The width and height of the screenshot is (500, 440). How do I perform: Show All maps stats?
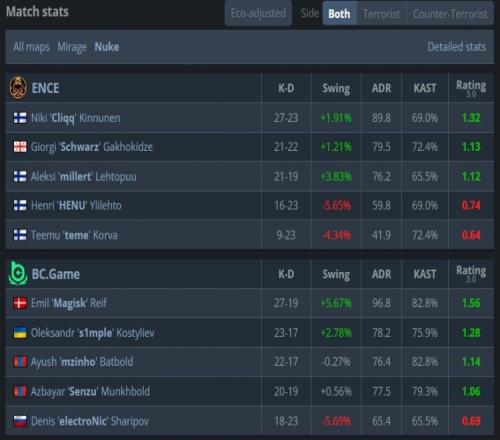[31, 47]
